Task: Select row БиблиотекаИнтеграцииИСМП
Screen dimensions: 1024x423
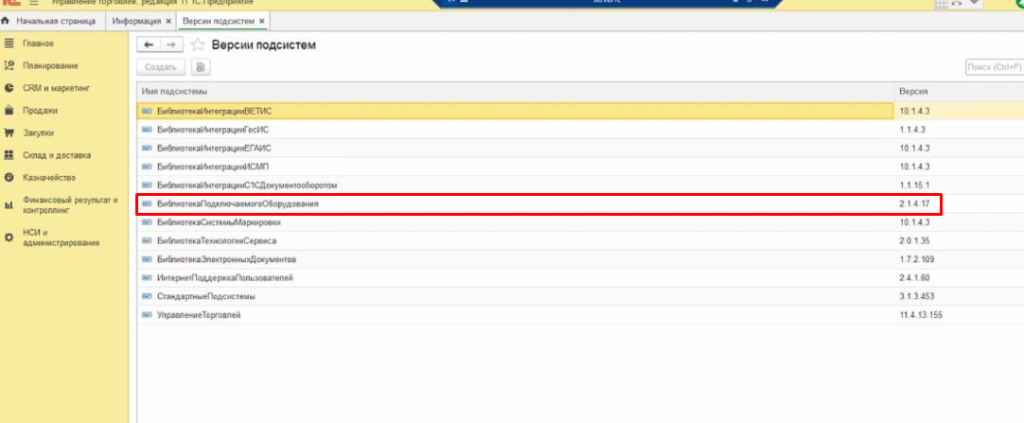Action: click(580, 166)
